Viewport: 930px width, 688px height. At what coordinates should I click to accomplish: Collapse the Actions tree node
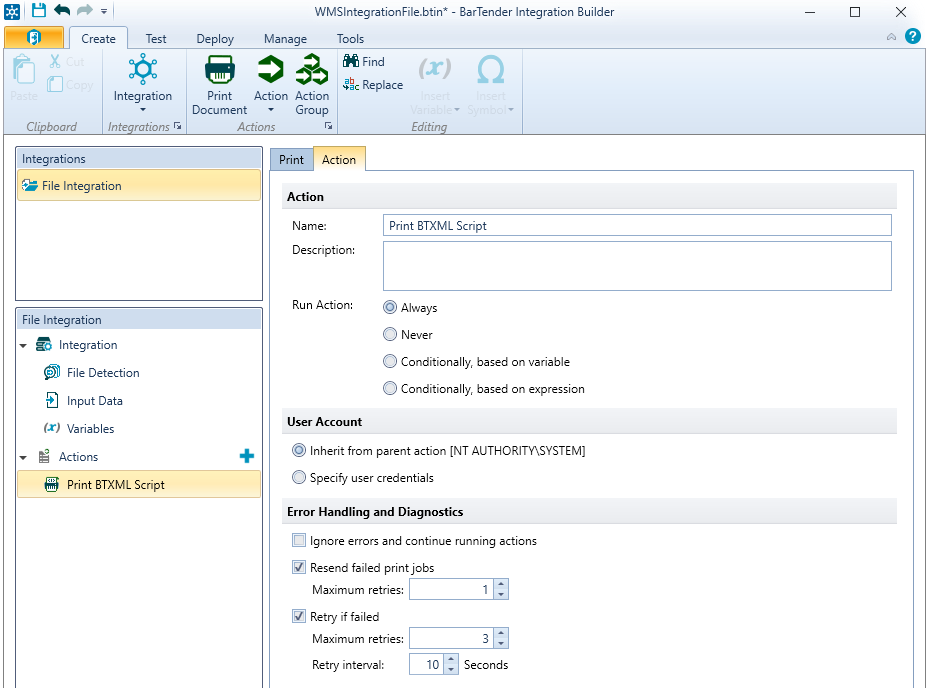[x=23, y=457]
